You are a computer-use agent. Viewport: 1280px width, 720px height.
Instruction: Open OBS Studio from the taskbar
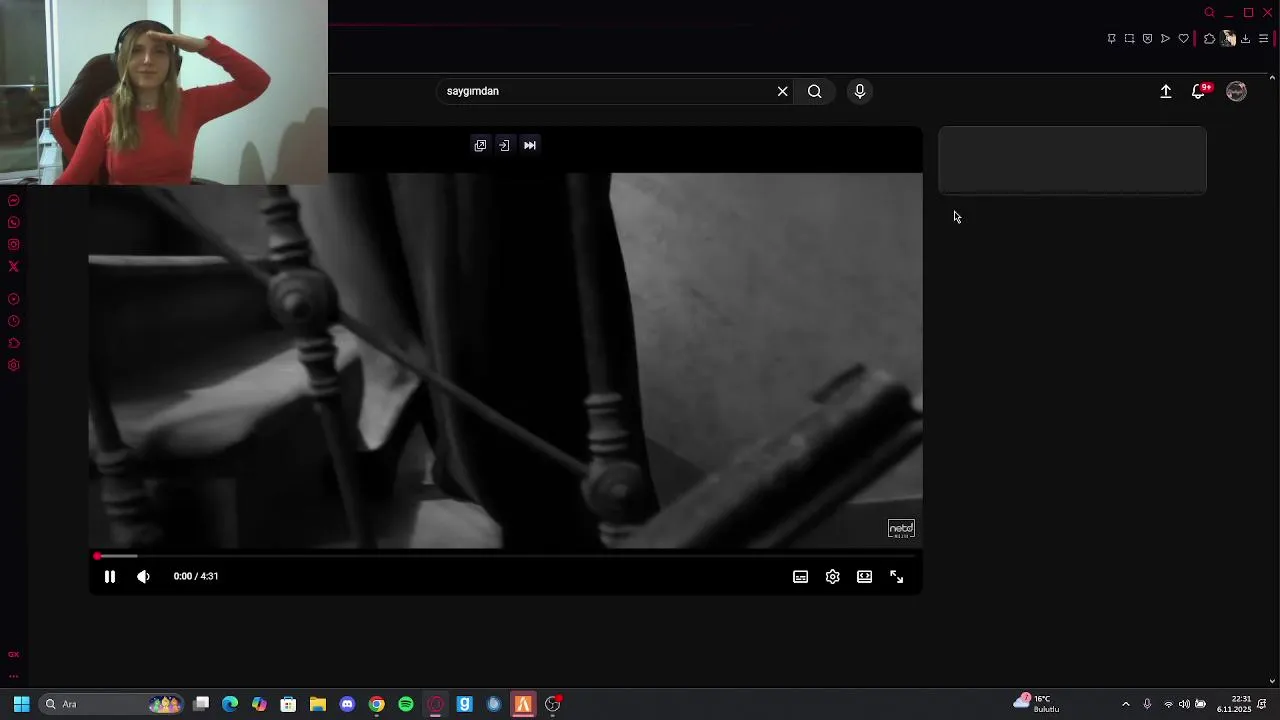tap(553, 704)
